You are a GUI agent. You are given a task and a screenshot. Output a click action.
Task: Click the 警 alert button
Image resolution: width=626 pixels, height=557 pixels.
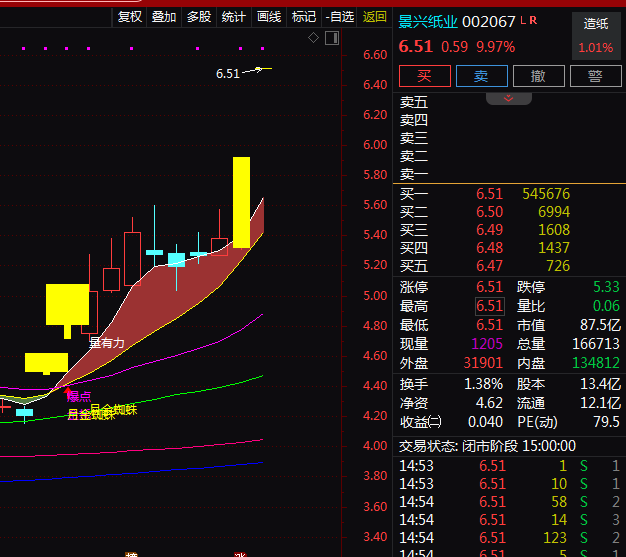tap(596, 76)
